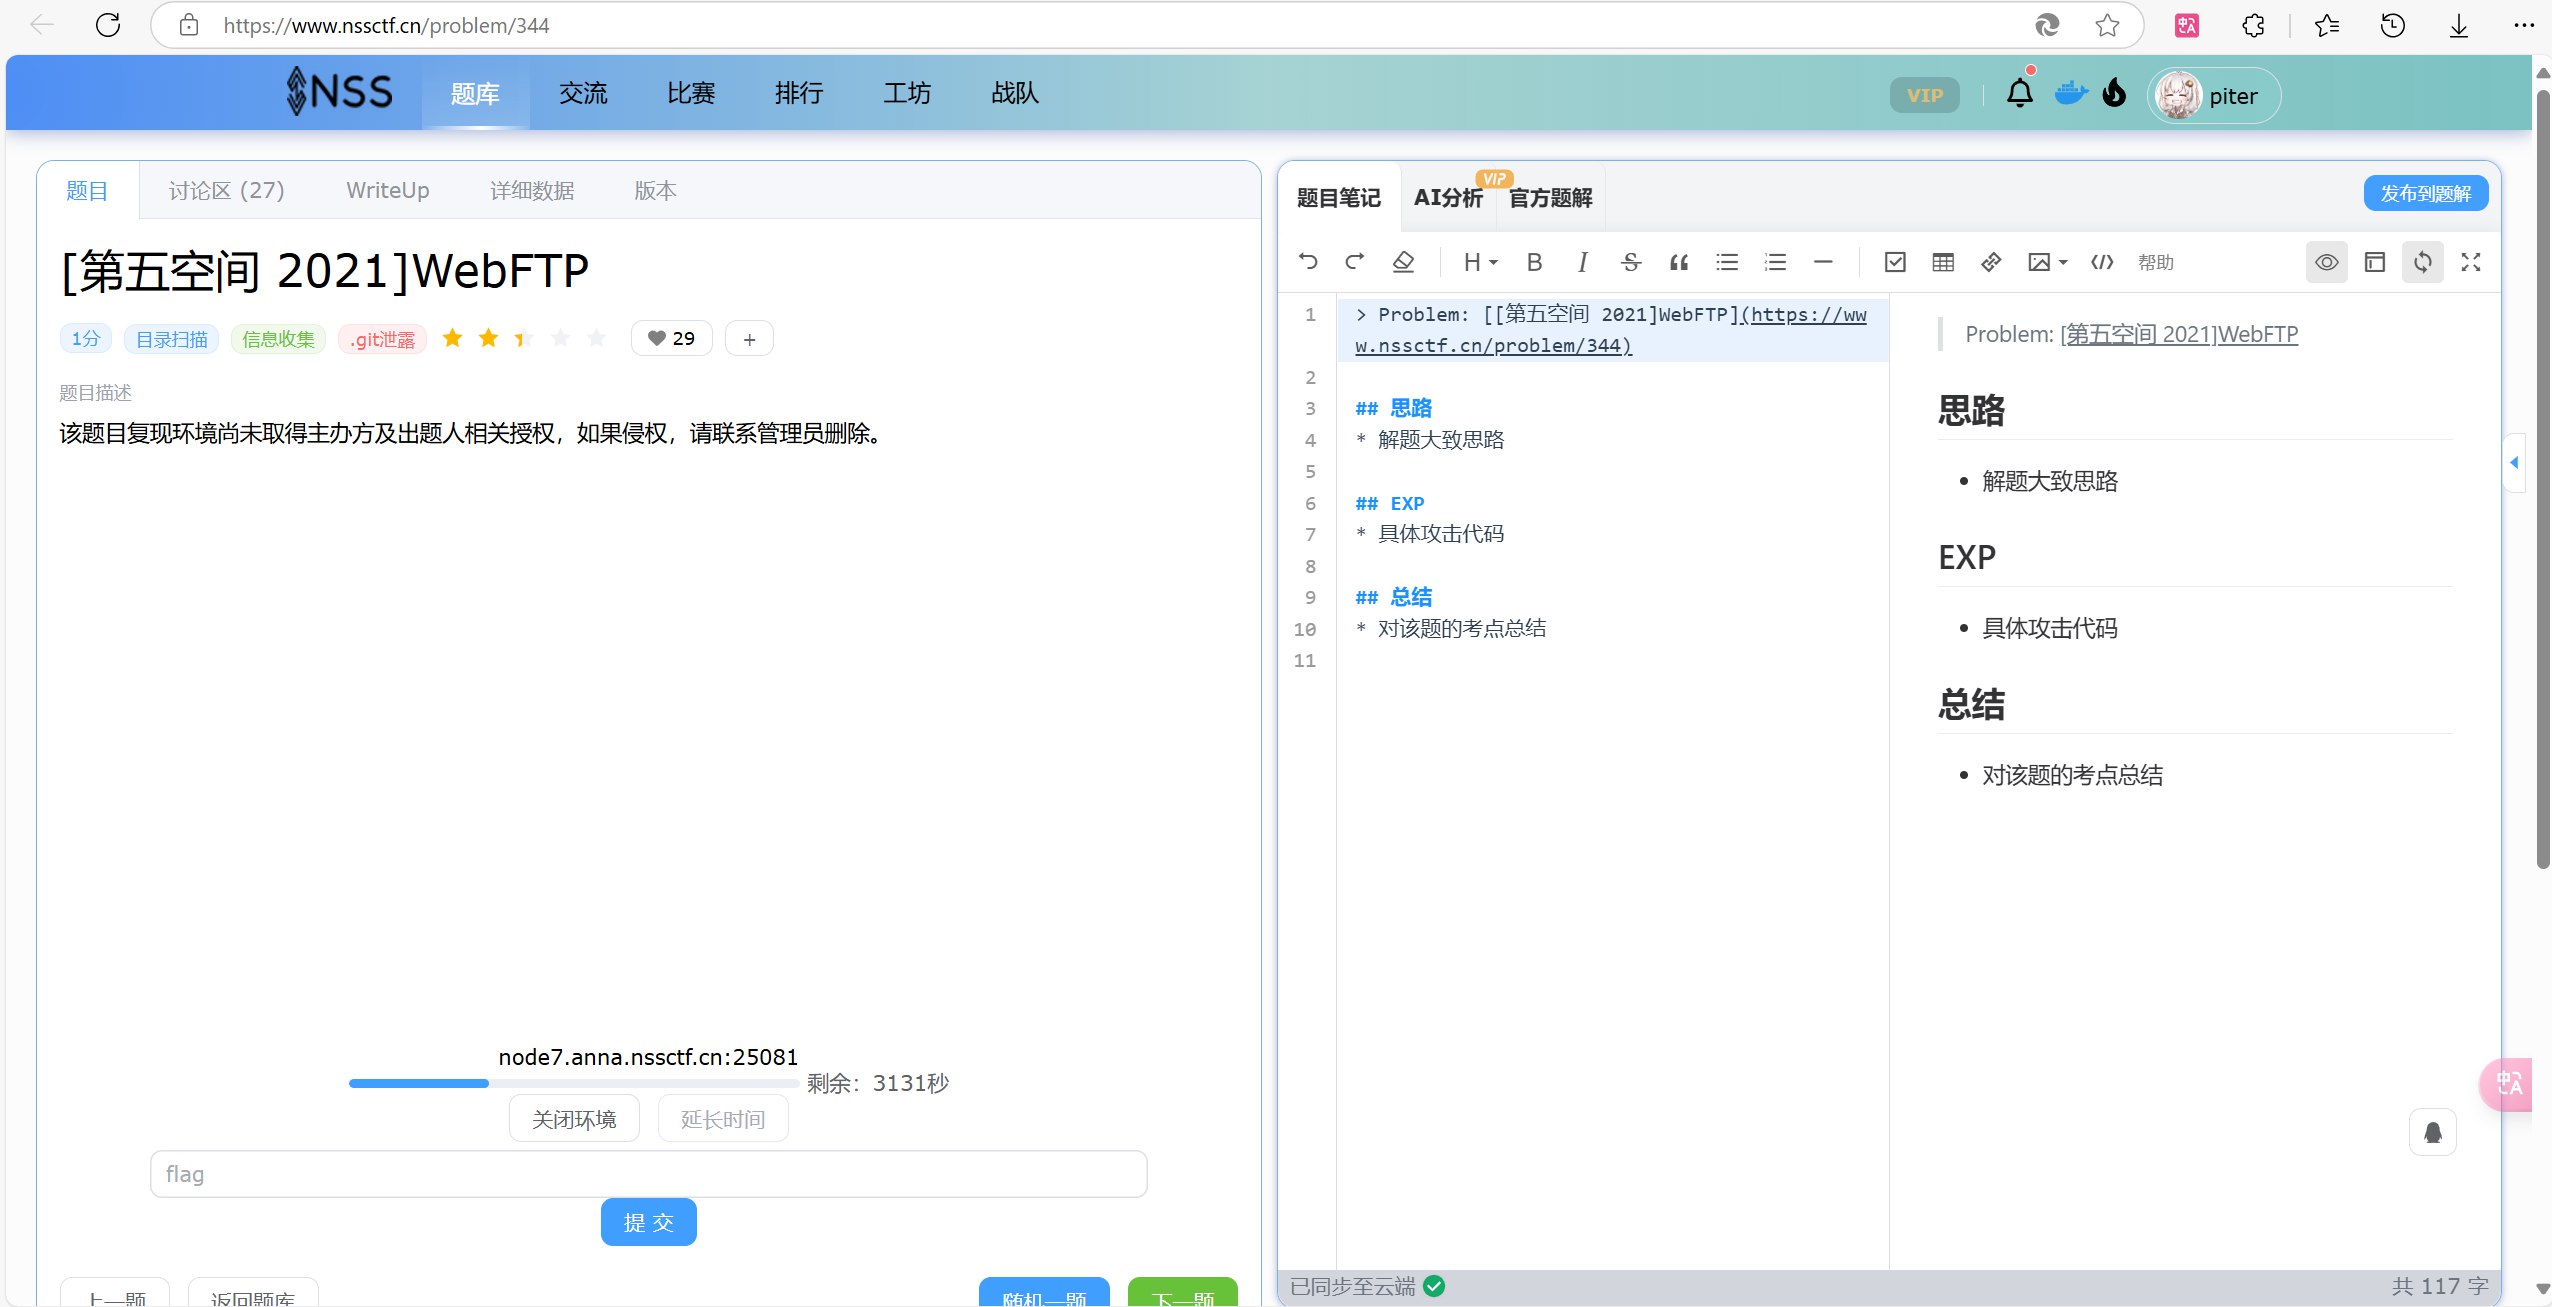Click the flag input field
Viewport: 2552px width, 1307px height.
pos(648,1174)
